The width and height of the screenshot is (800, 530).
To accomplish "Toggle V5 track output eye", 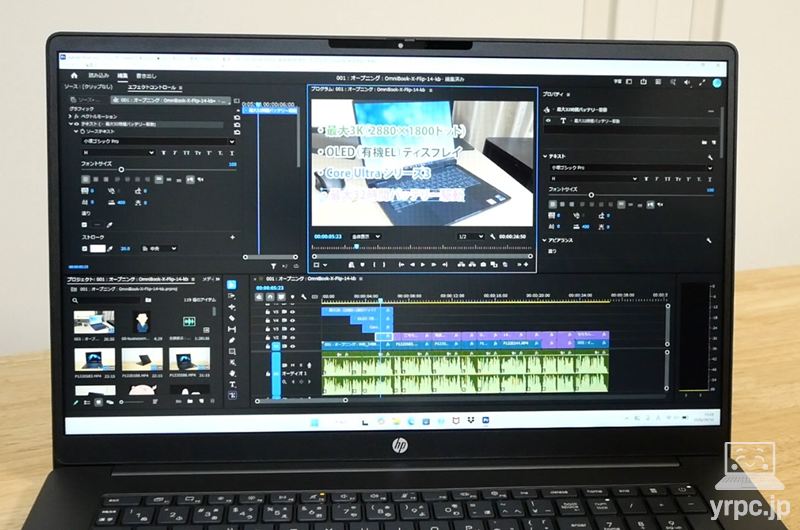I will 293,311.
